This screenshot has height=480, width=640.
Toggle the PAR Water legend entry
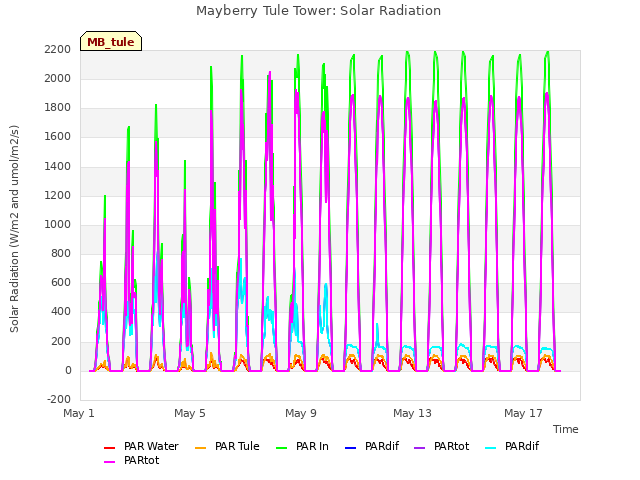click(x=141, y=447)
